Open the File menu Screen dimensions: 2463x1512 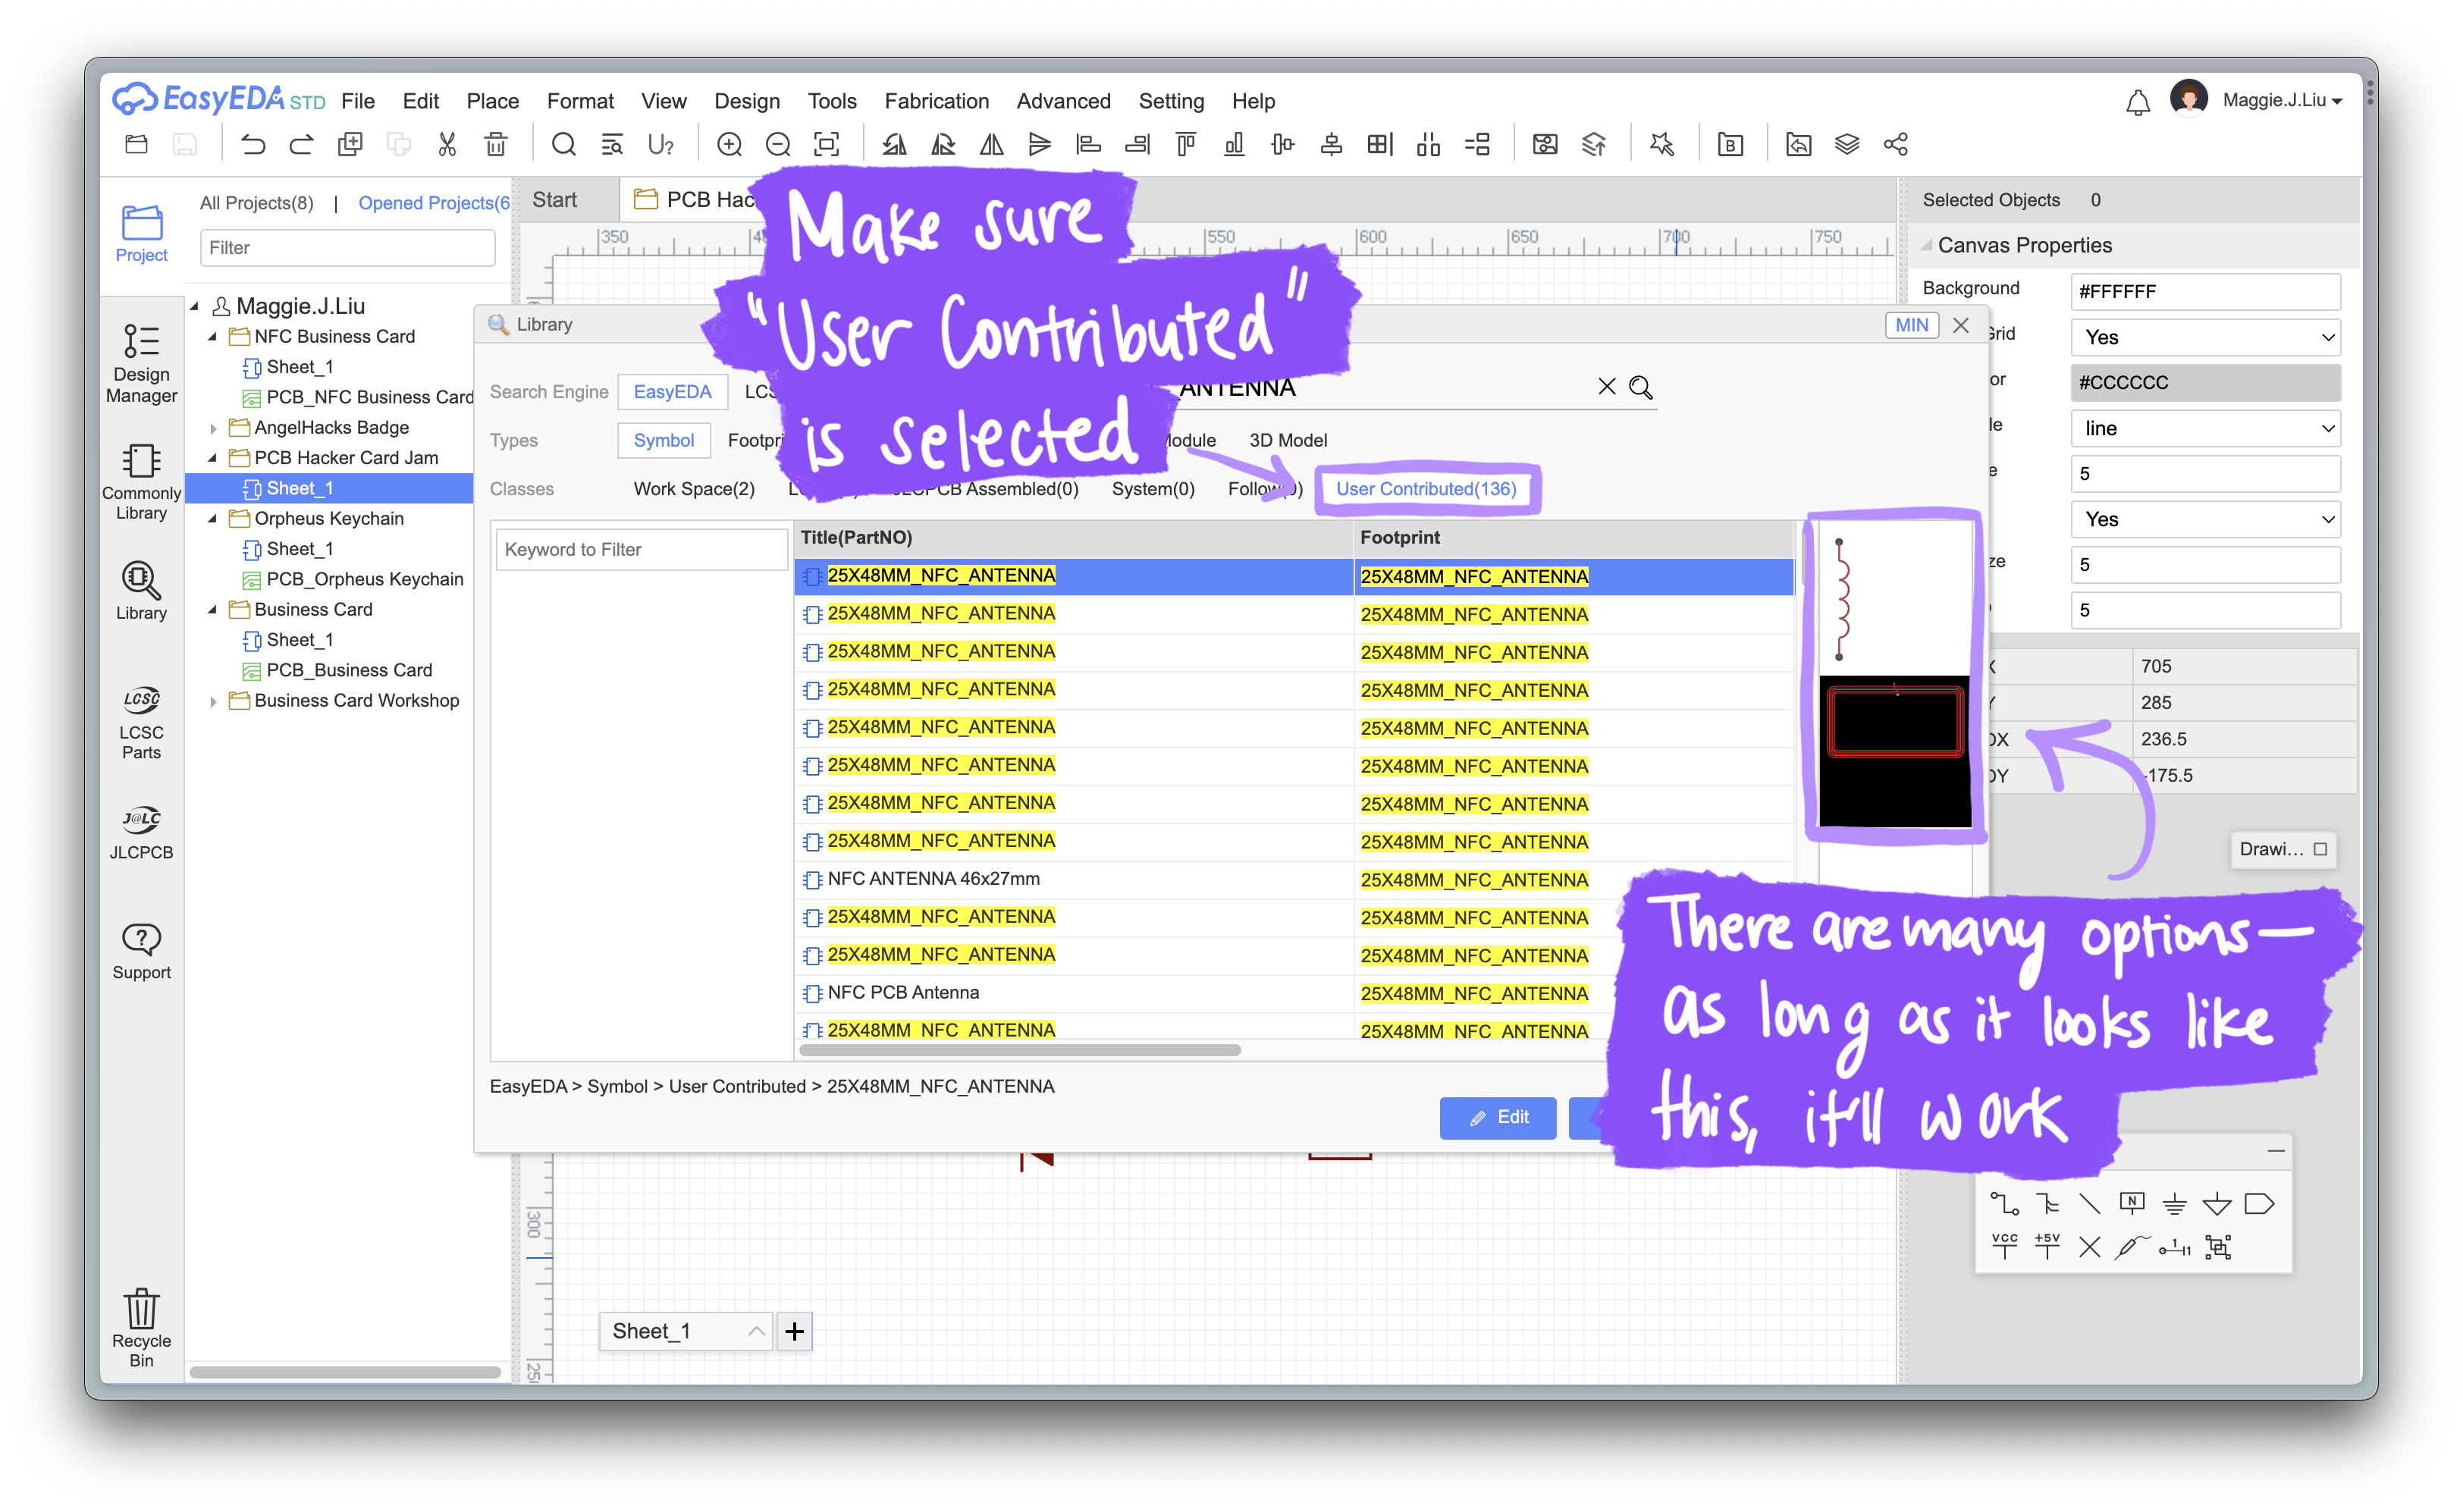(x=357, y=101)
